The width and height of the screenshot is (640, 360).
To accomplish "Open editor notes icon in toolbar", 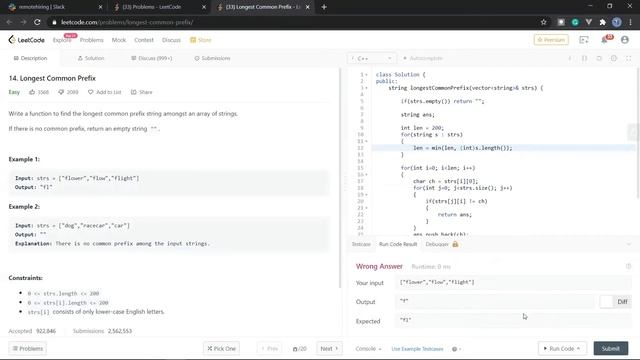I will point(584,58).
